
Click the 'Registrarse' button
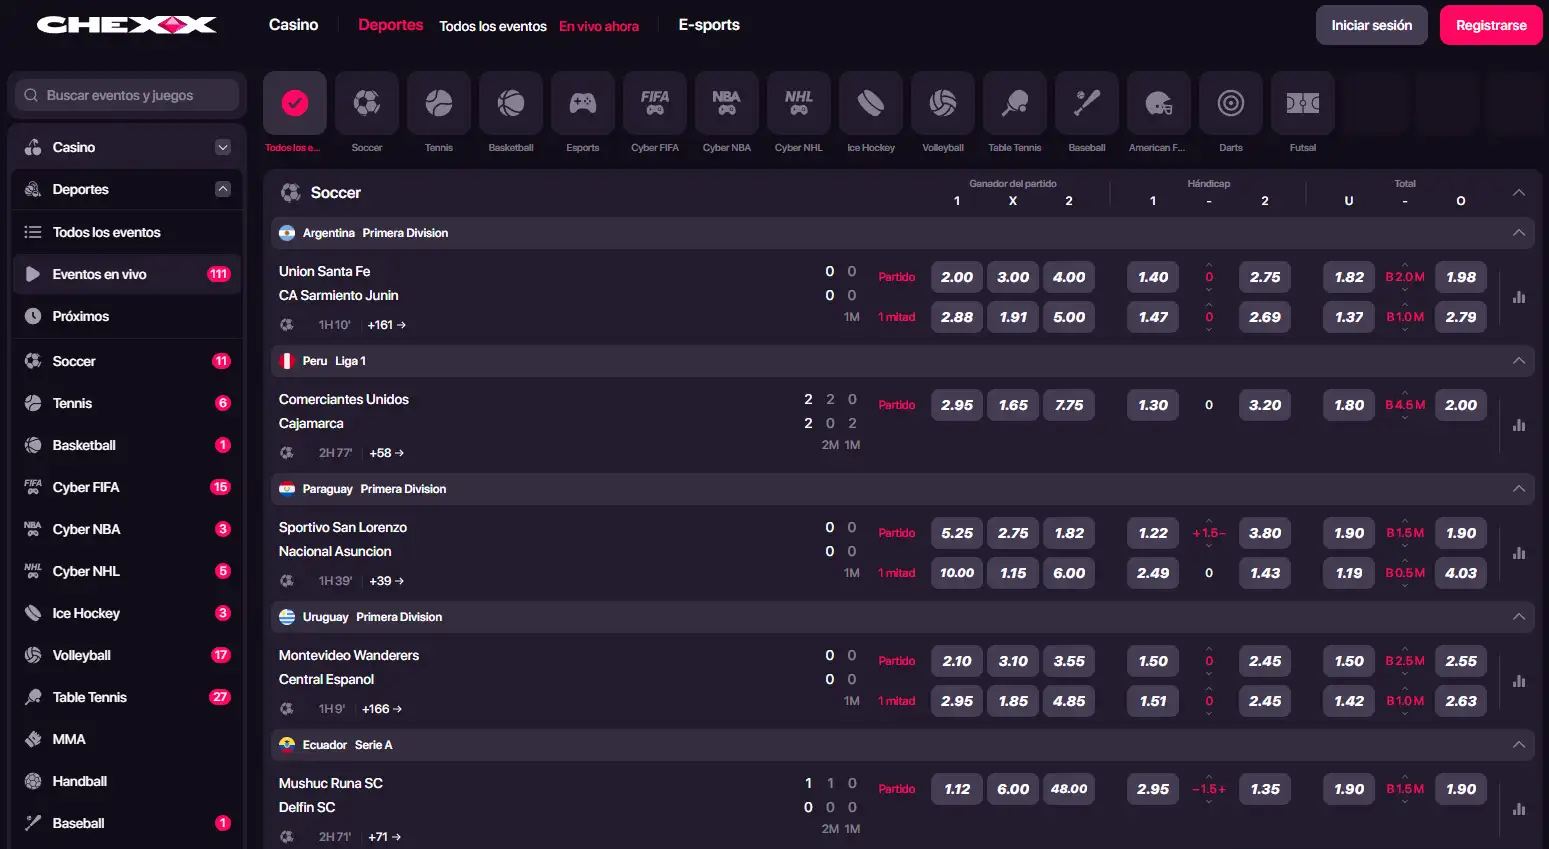click(x=1491, y=25)
